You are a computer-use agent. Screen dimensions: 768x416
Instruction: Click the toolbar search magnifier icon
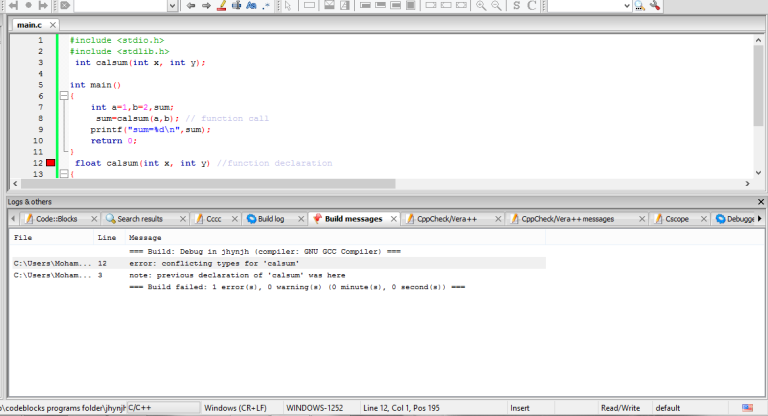(x=640, y=6)
